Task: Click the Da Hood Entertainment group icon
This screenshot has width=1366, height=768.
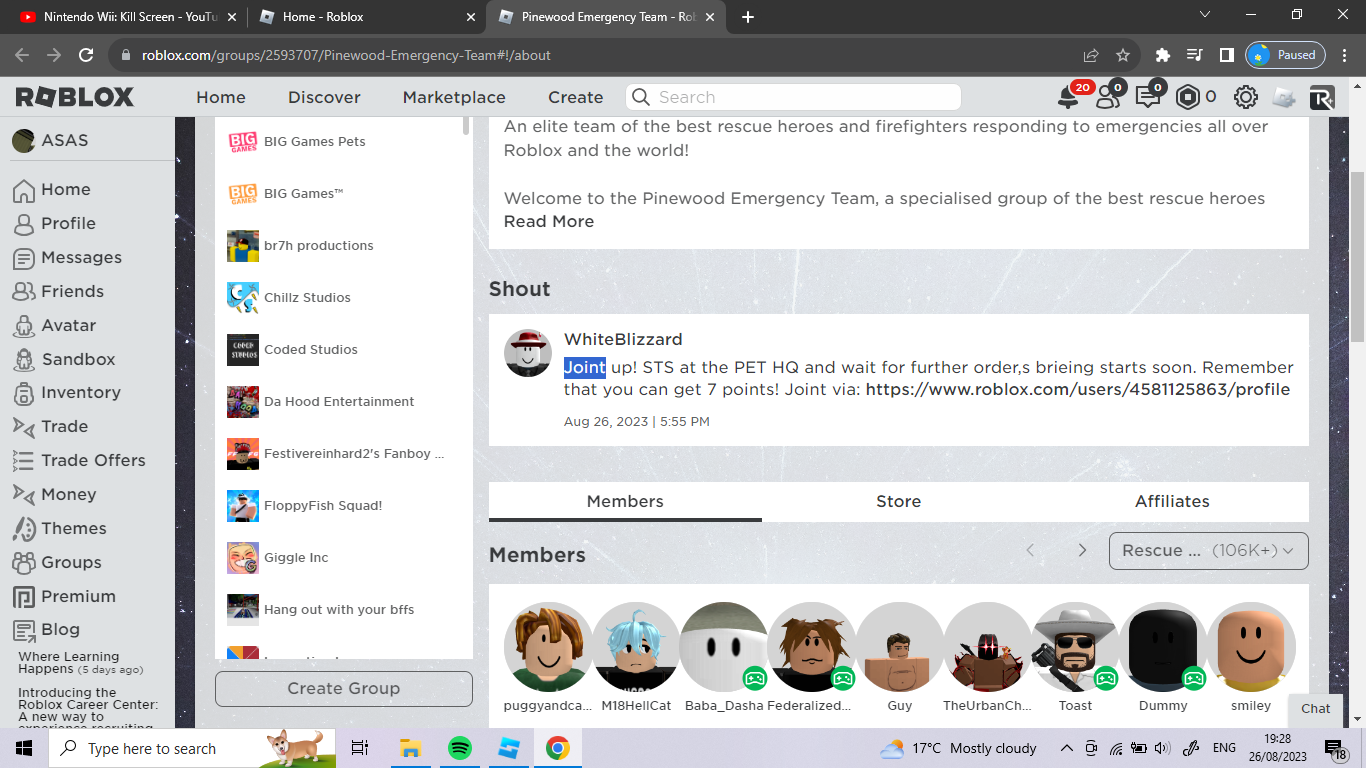Action: pyautogui.click(x=243, y=401)
